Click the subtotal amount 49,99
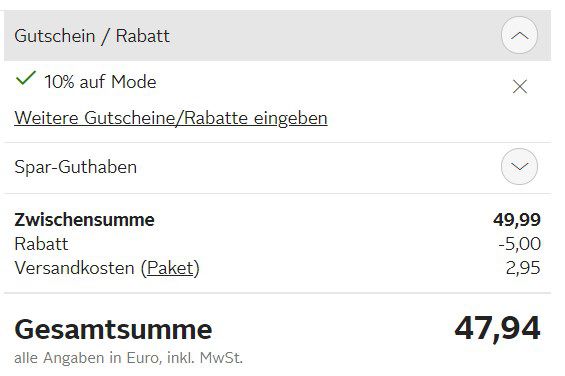Image resolution: width=565 pixels, height=376 pixels. (517, 220)
